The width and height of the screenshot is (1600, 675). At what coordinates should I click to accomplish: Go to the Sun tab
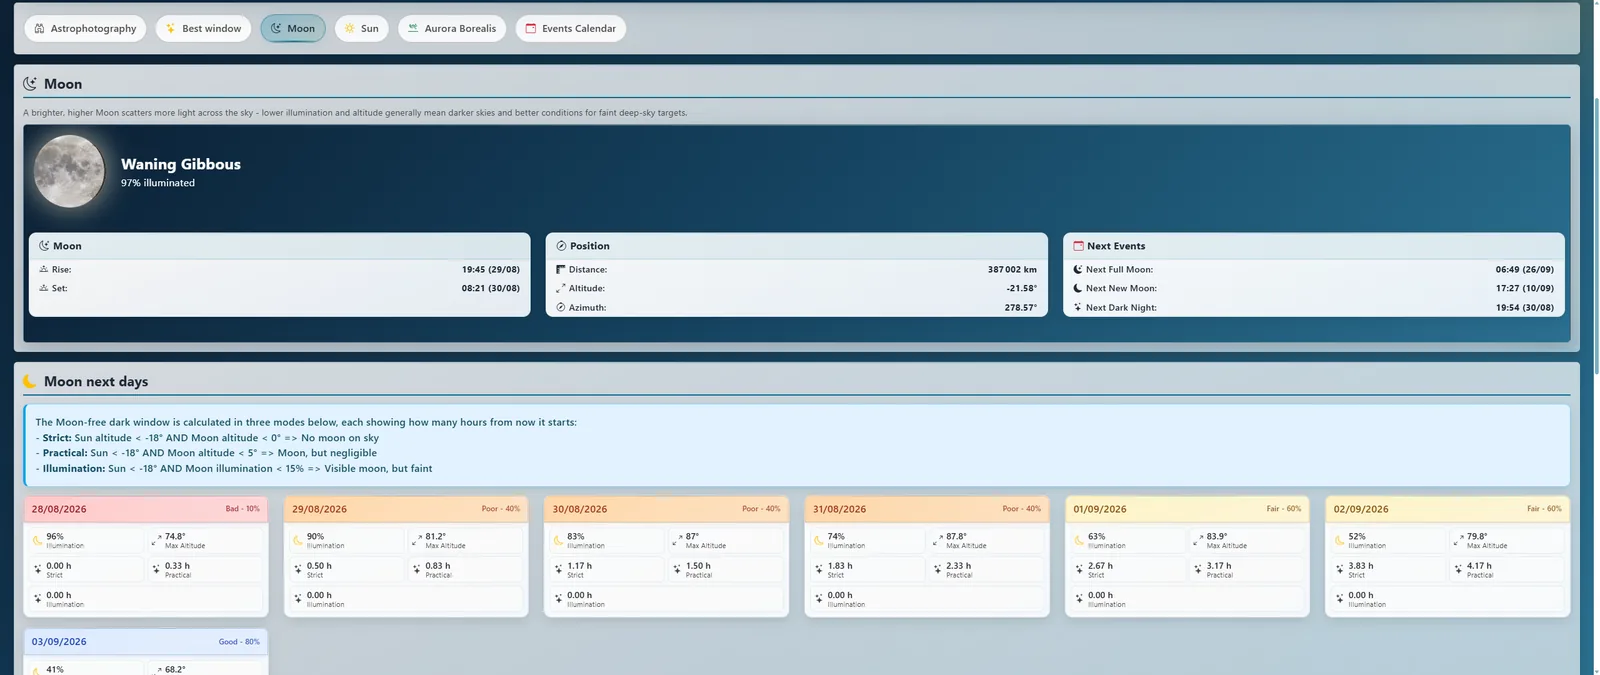tap(361, 28)
